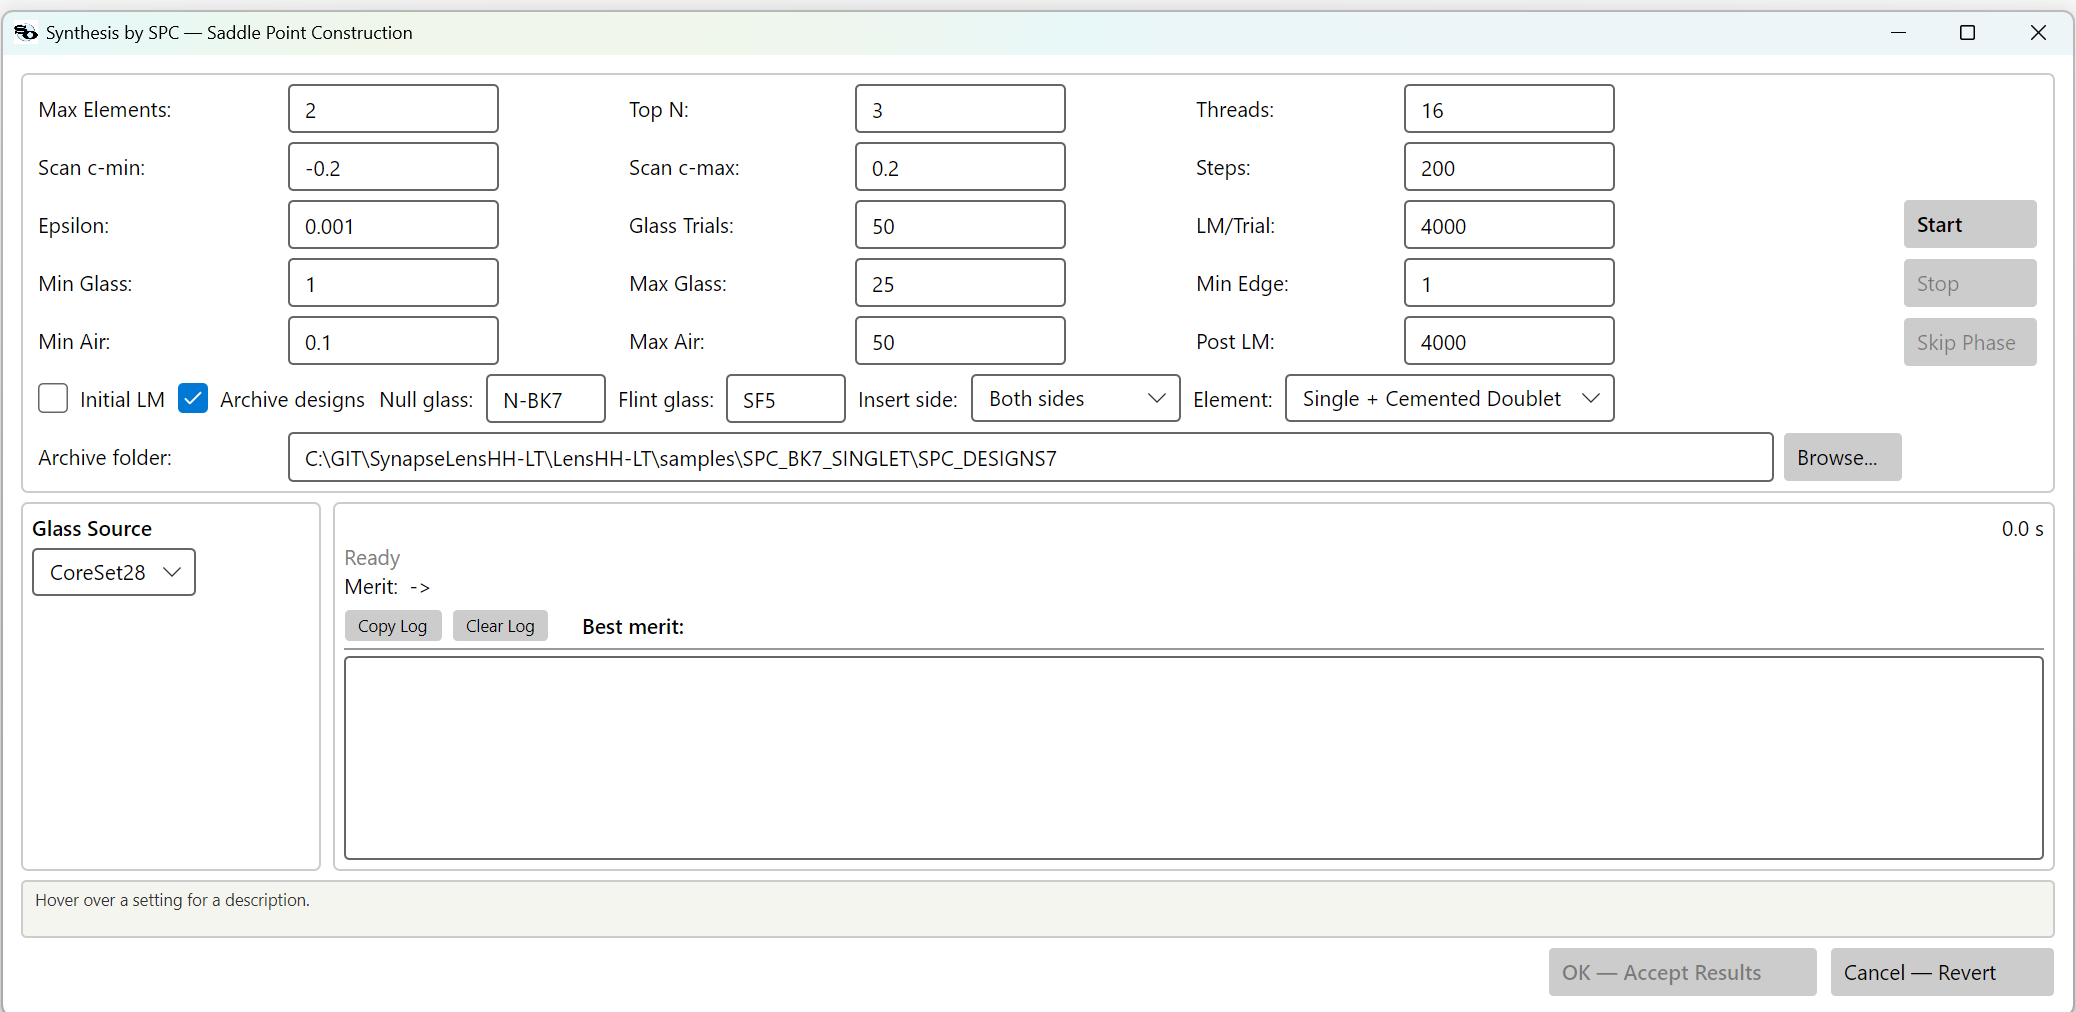
Task: Click the Top N input field
Action: click(960, 109)
